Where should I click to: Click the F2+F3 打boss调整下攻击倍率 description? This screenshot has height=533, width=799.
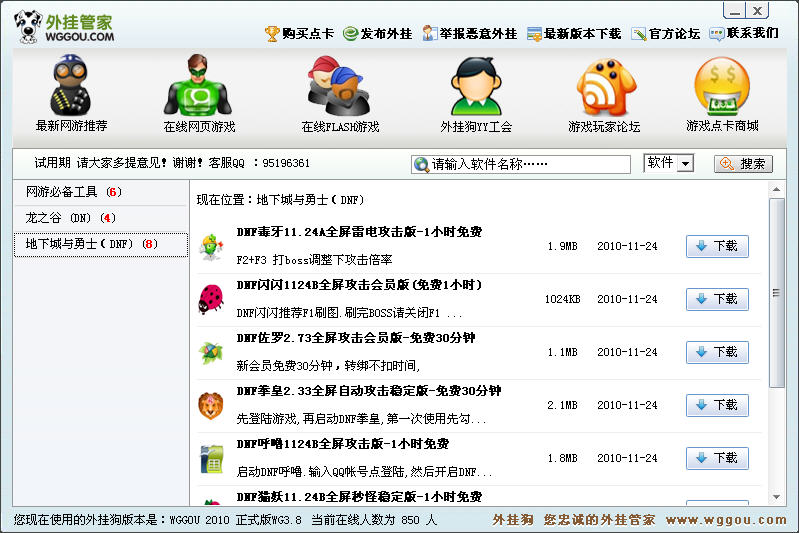tap(314, 260)
